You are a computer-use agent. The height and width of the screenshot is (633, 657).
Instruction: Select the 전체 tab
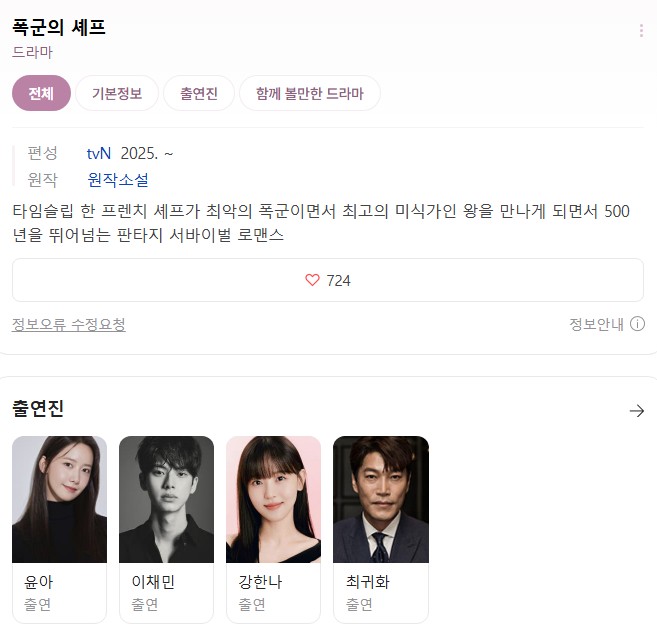point(41,93)
